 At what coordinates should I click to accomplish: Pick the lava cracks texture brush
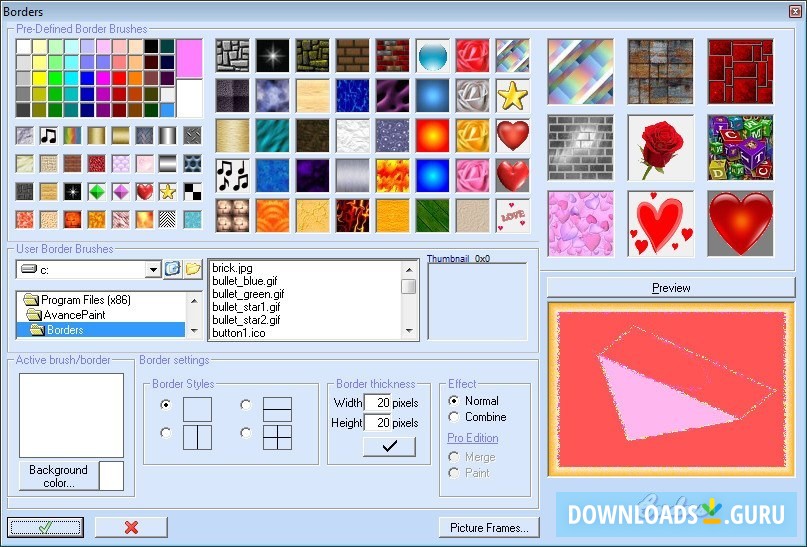coord(353,216)
